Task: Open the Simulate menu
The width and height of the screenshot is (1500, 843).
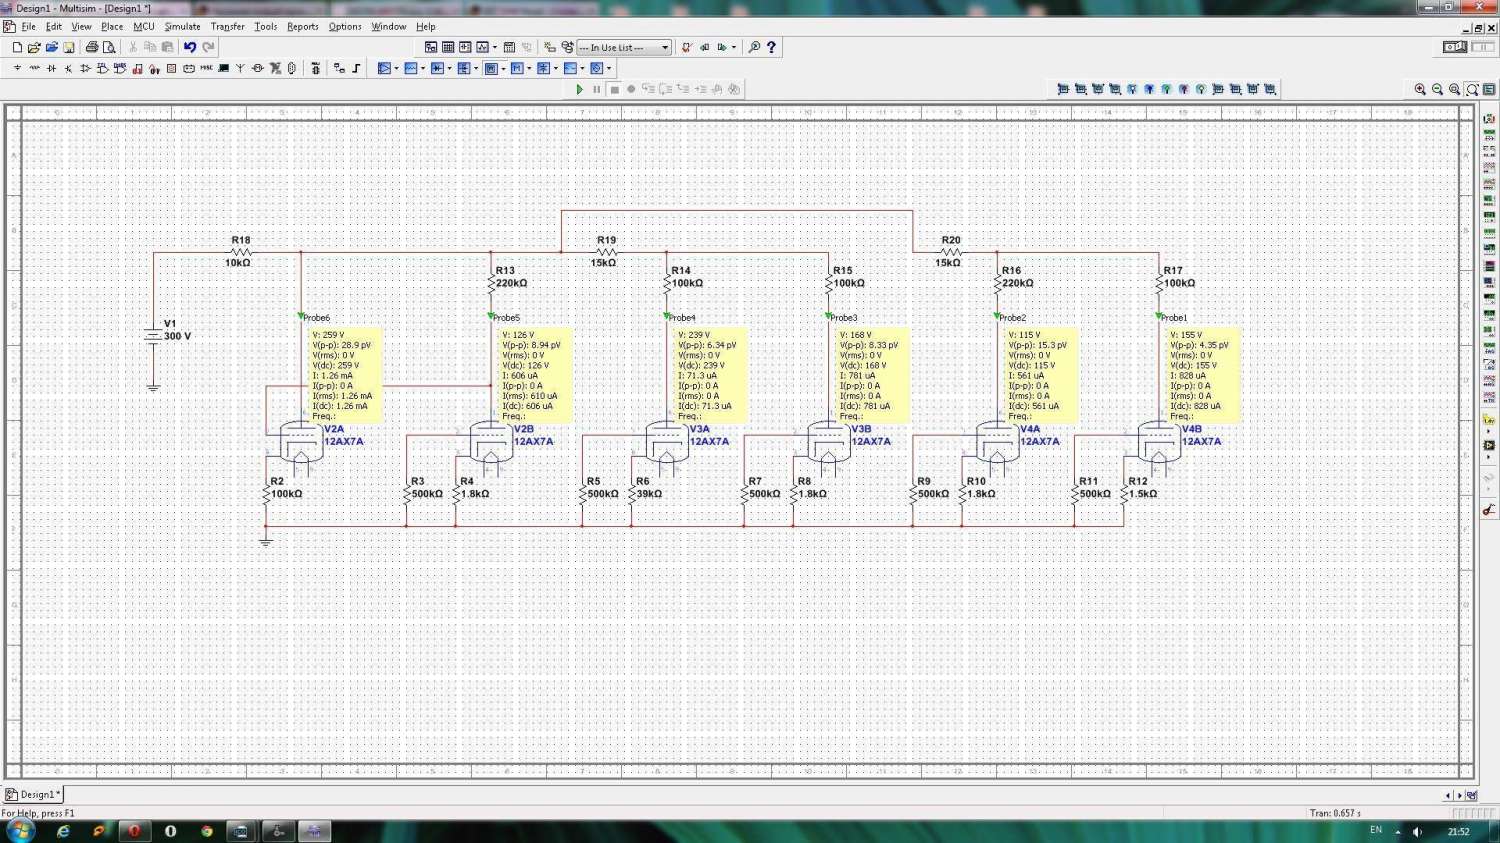Action: click(182, 27)
